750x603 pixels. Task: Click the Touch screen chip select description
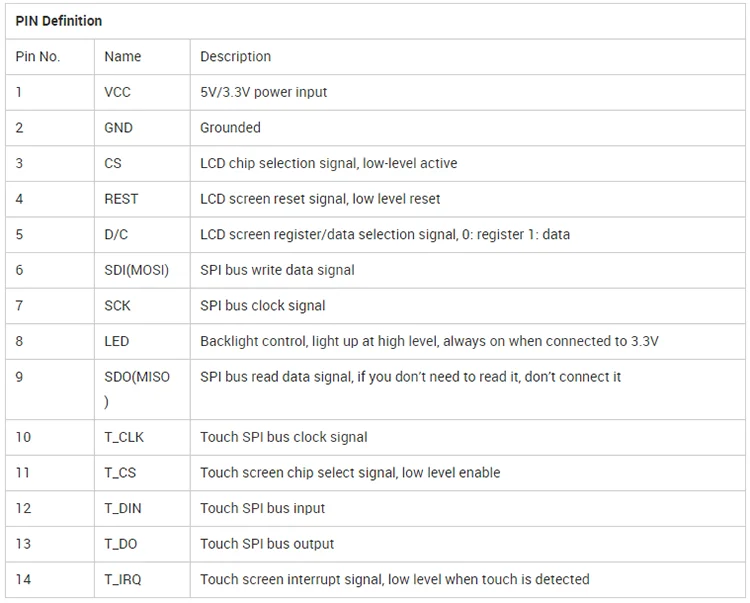(350, 472)
